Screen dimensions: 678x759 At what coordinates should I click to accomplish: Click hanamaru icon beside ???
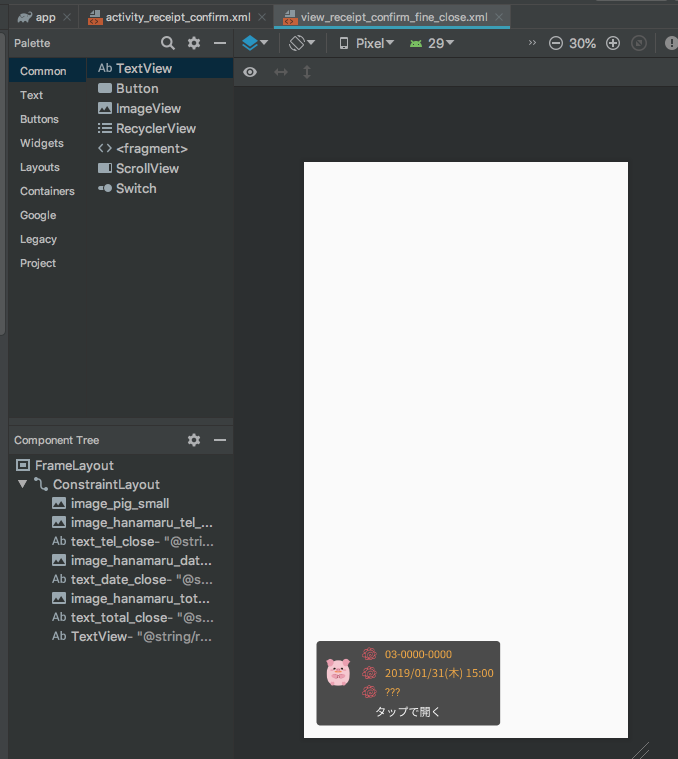coord(369,692)
